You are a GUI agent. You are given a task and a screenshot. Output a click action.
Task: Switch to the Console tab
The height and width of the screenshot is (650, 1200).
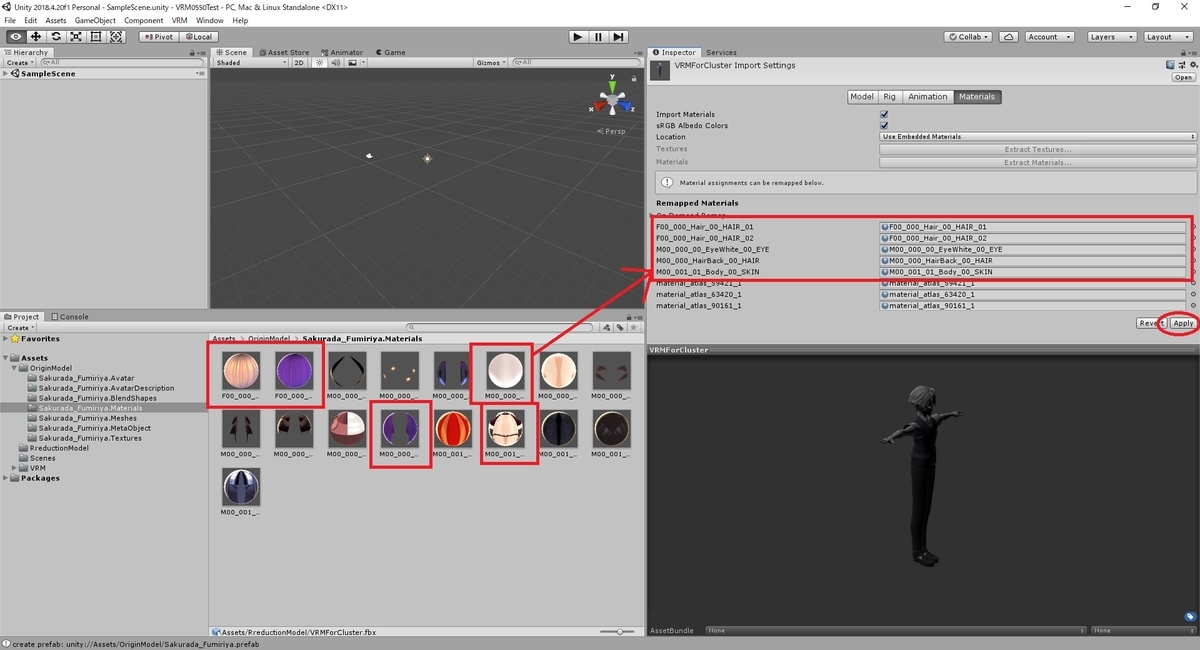coord(69,317)
